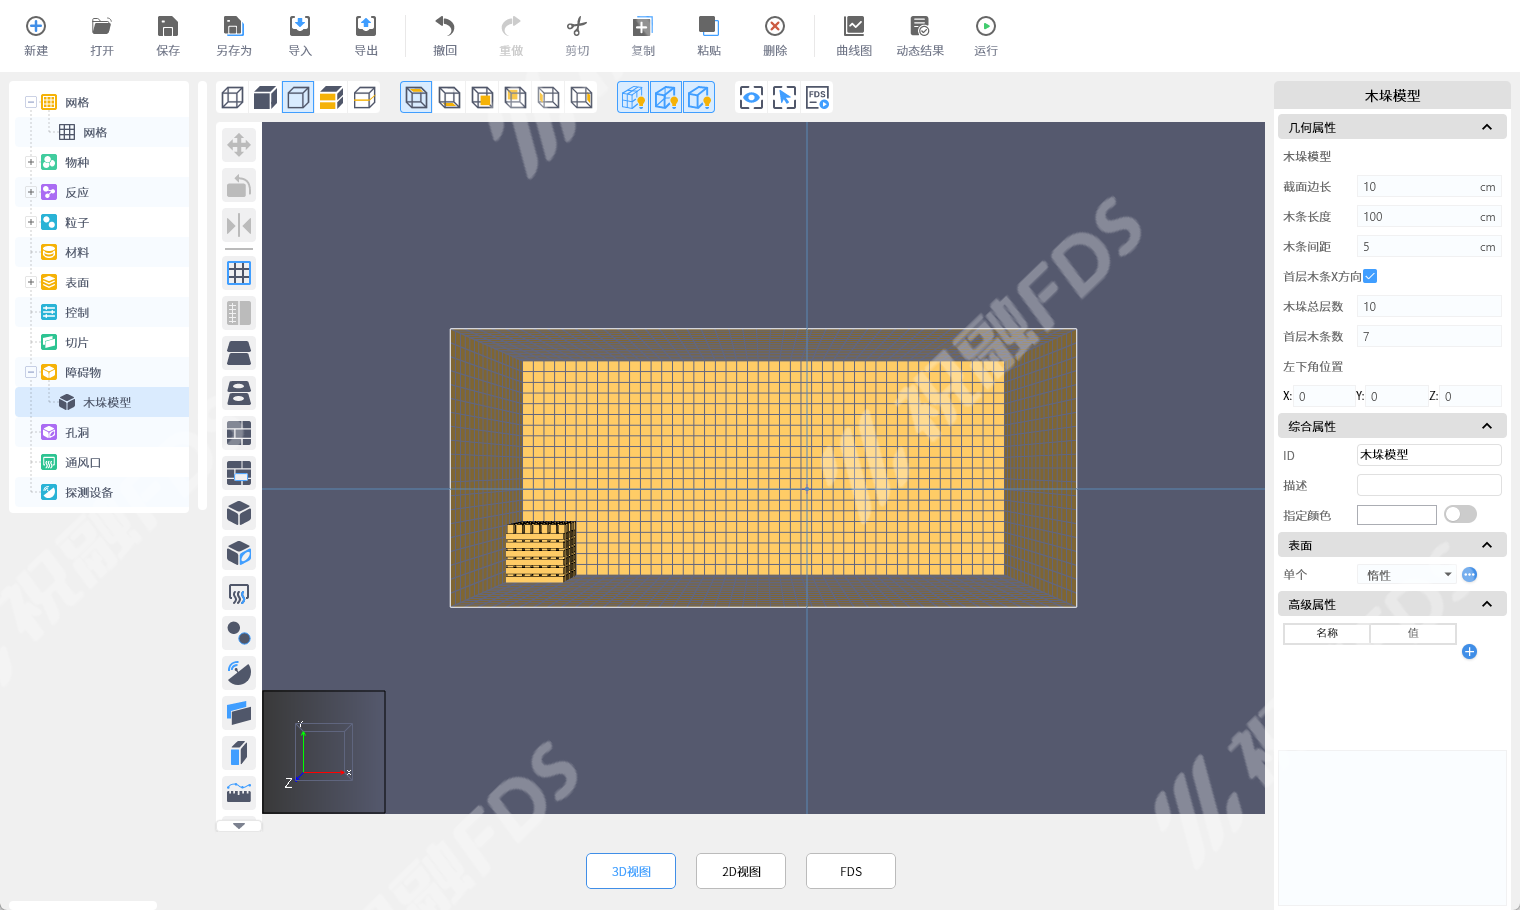The image size is (1520, 910).
Task: Toggle the 指定颜色 switch
Action: tap(1460, 514)
